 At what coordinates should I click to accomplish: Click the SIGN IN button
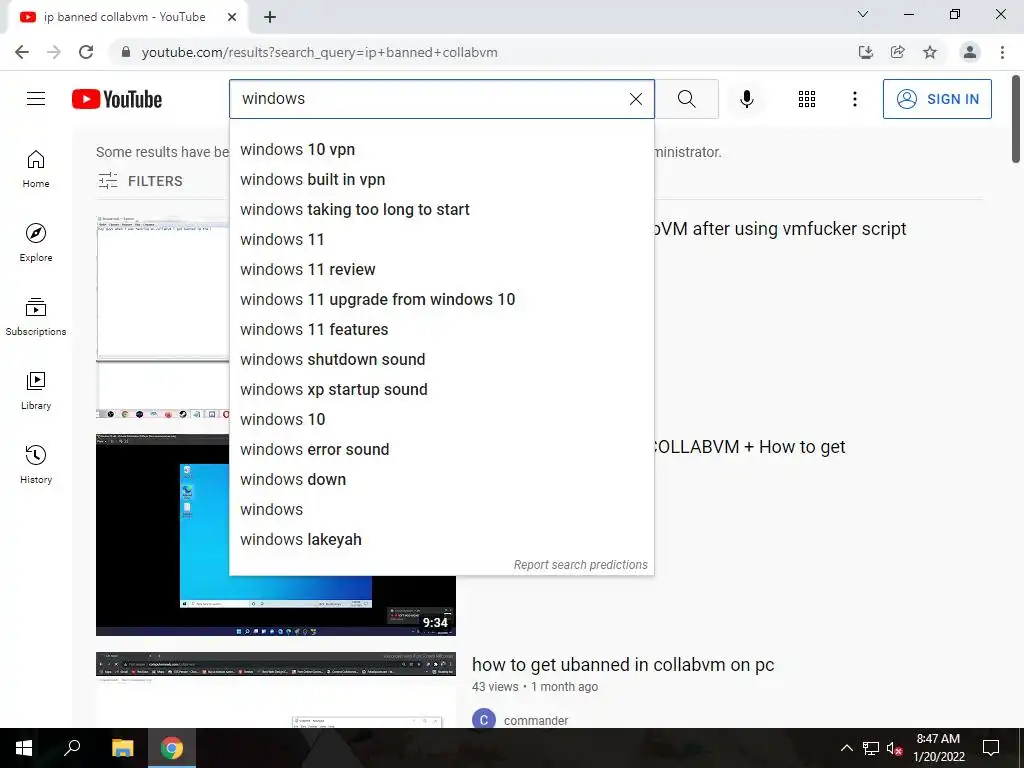[x=937, y=99]
